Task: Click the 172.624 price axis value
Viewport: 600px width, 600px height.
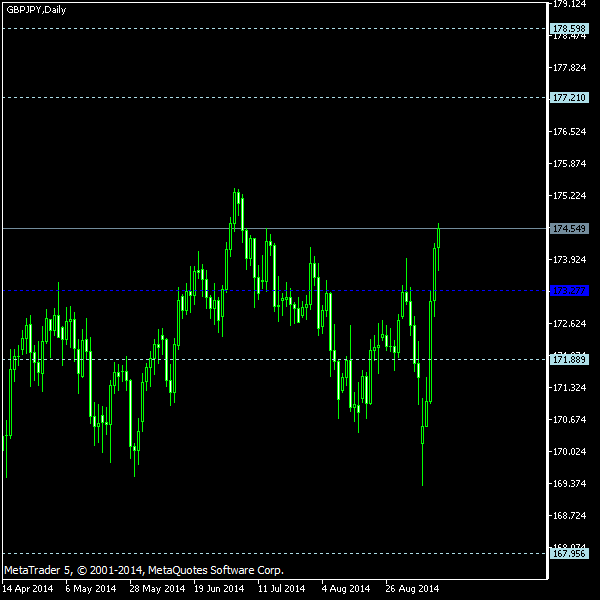Action: (569, 324)
